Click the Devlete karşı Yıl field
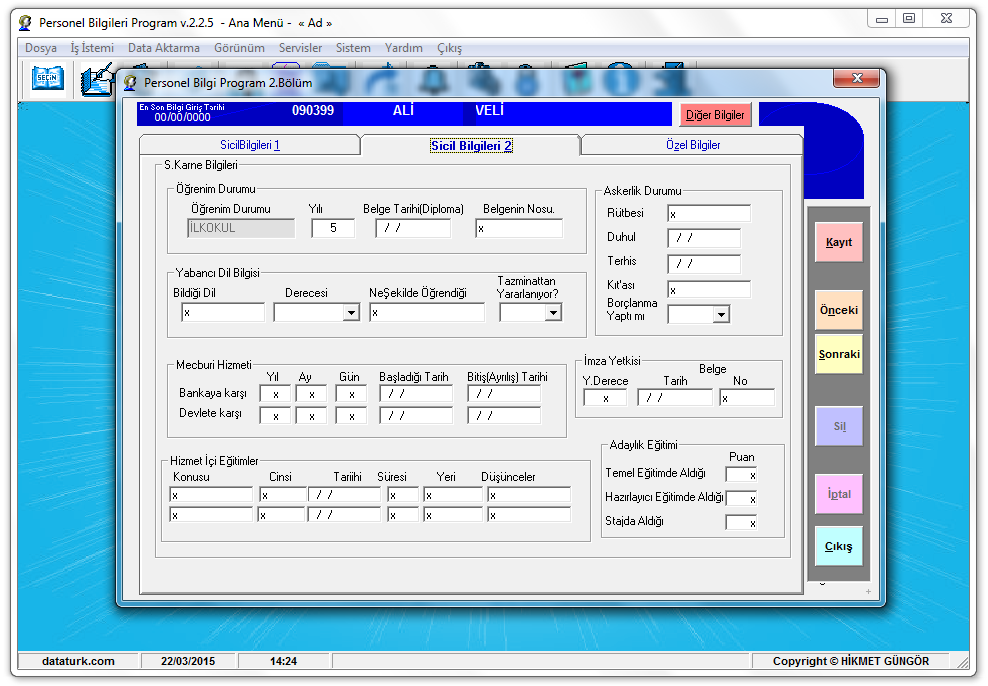 275,416
